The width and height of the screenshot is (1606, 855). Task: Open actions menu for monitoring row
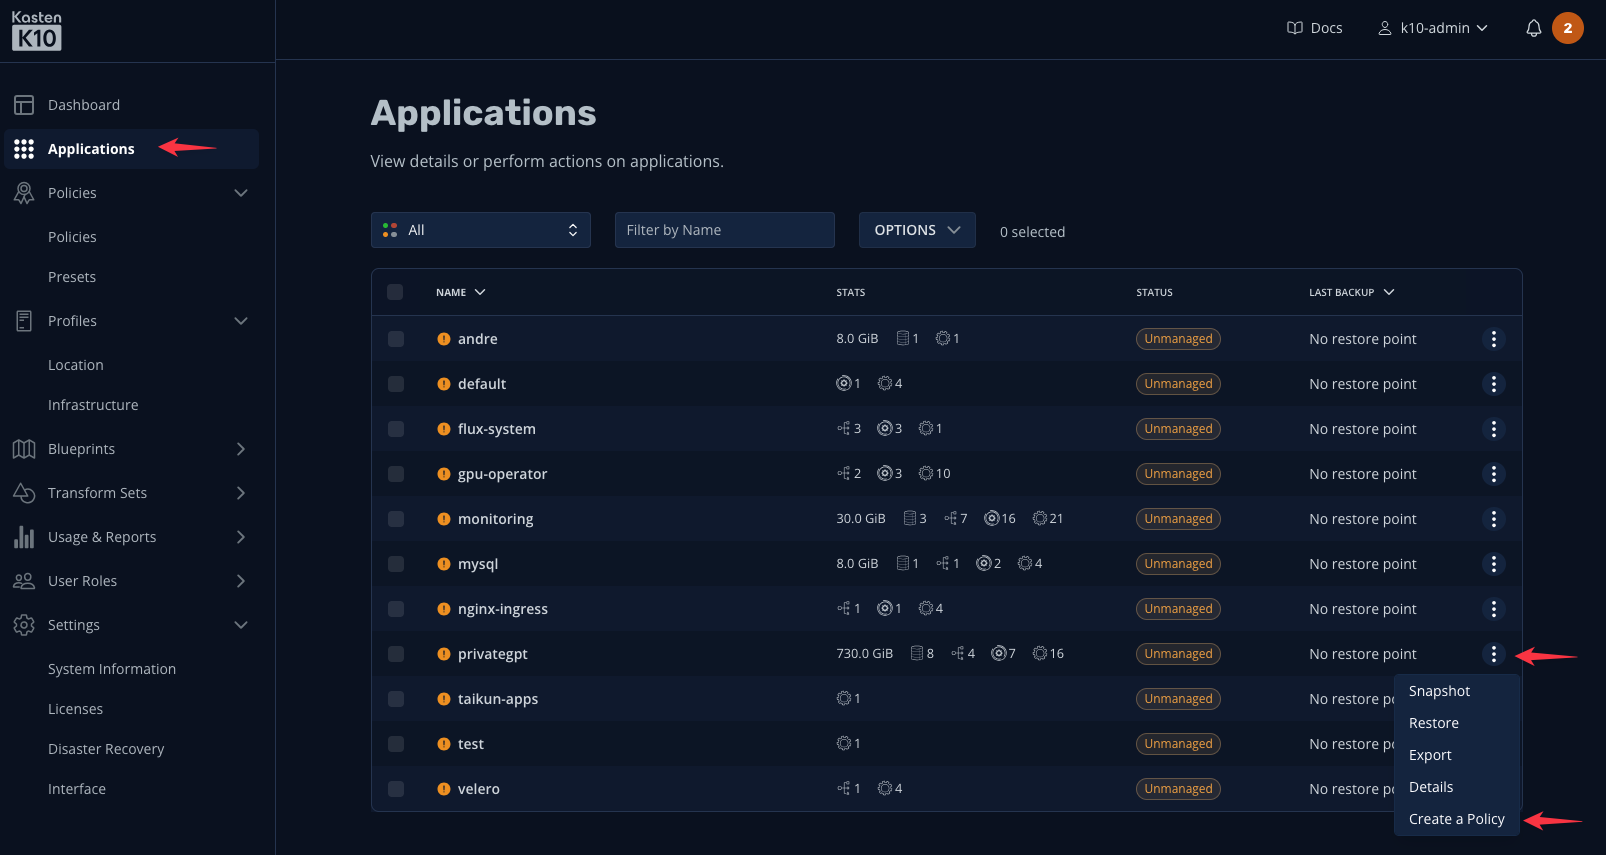[x=1493, y=519]
